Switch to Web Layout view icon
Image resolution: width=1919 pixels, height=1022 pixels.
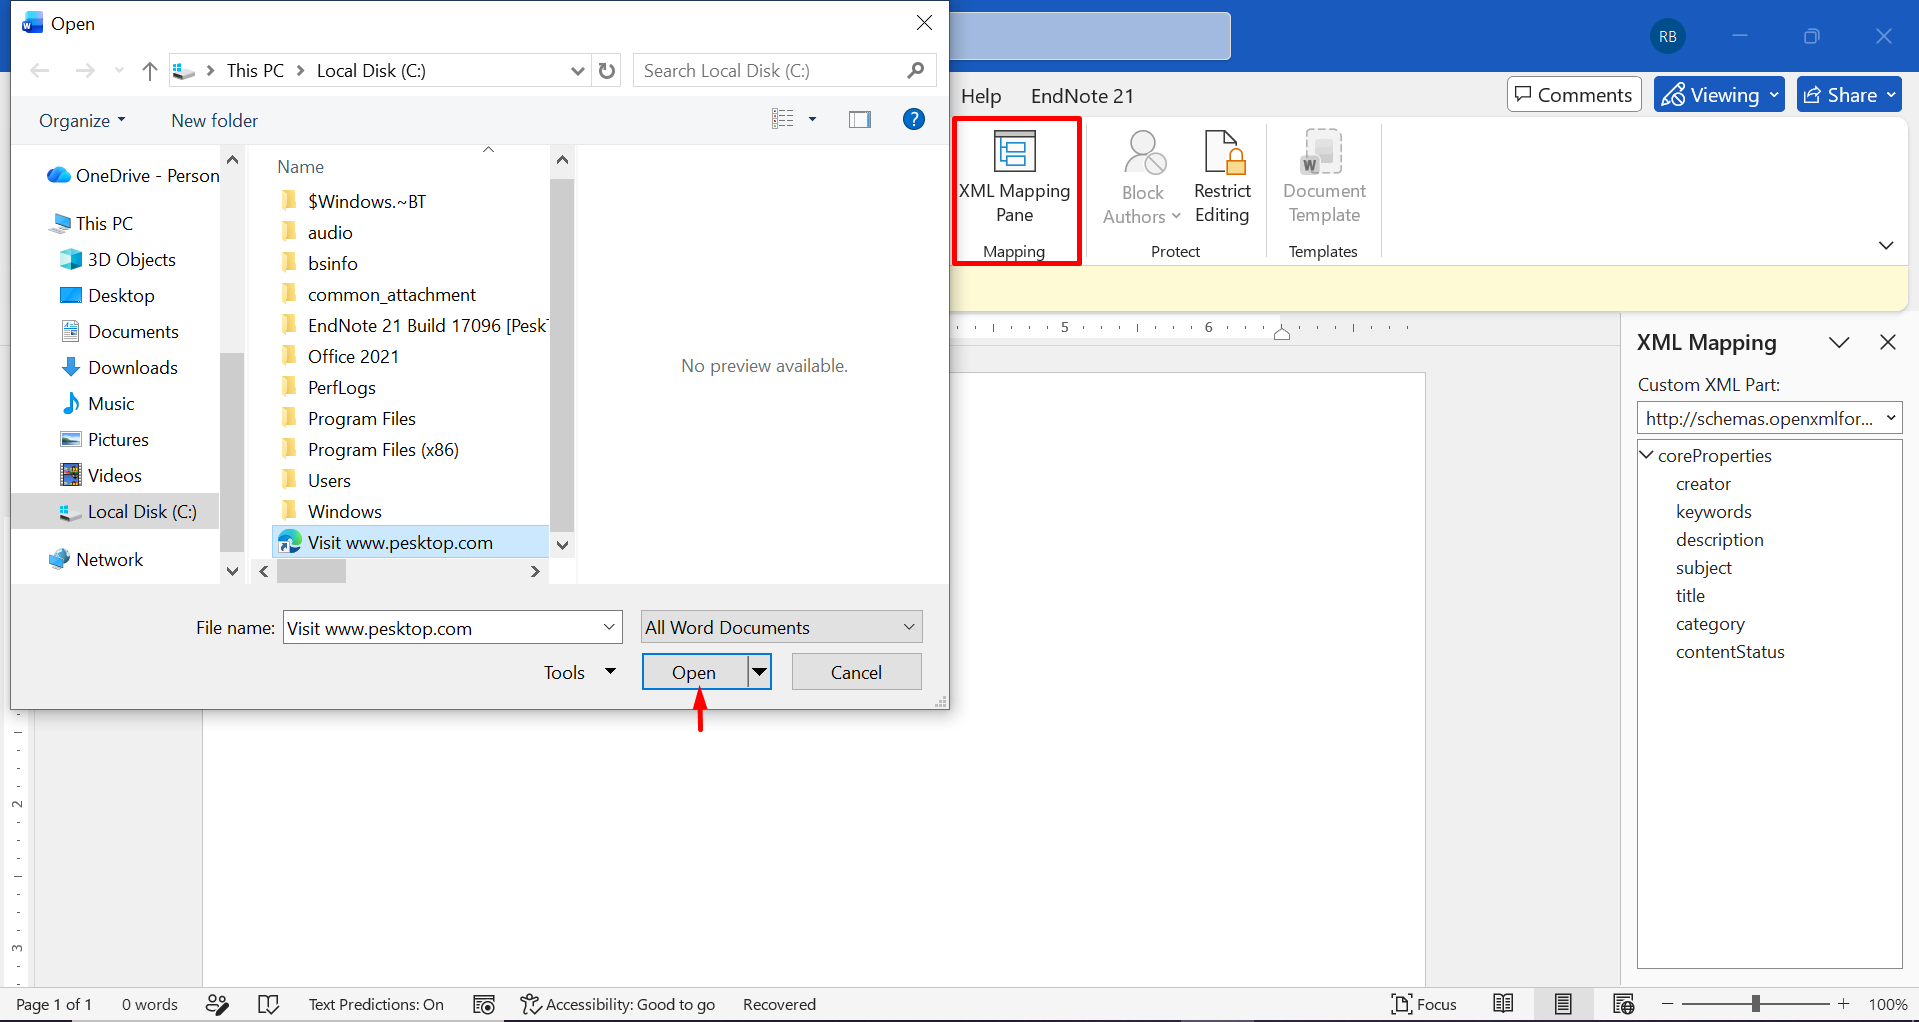click(x=1623, y=1004)
